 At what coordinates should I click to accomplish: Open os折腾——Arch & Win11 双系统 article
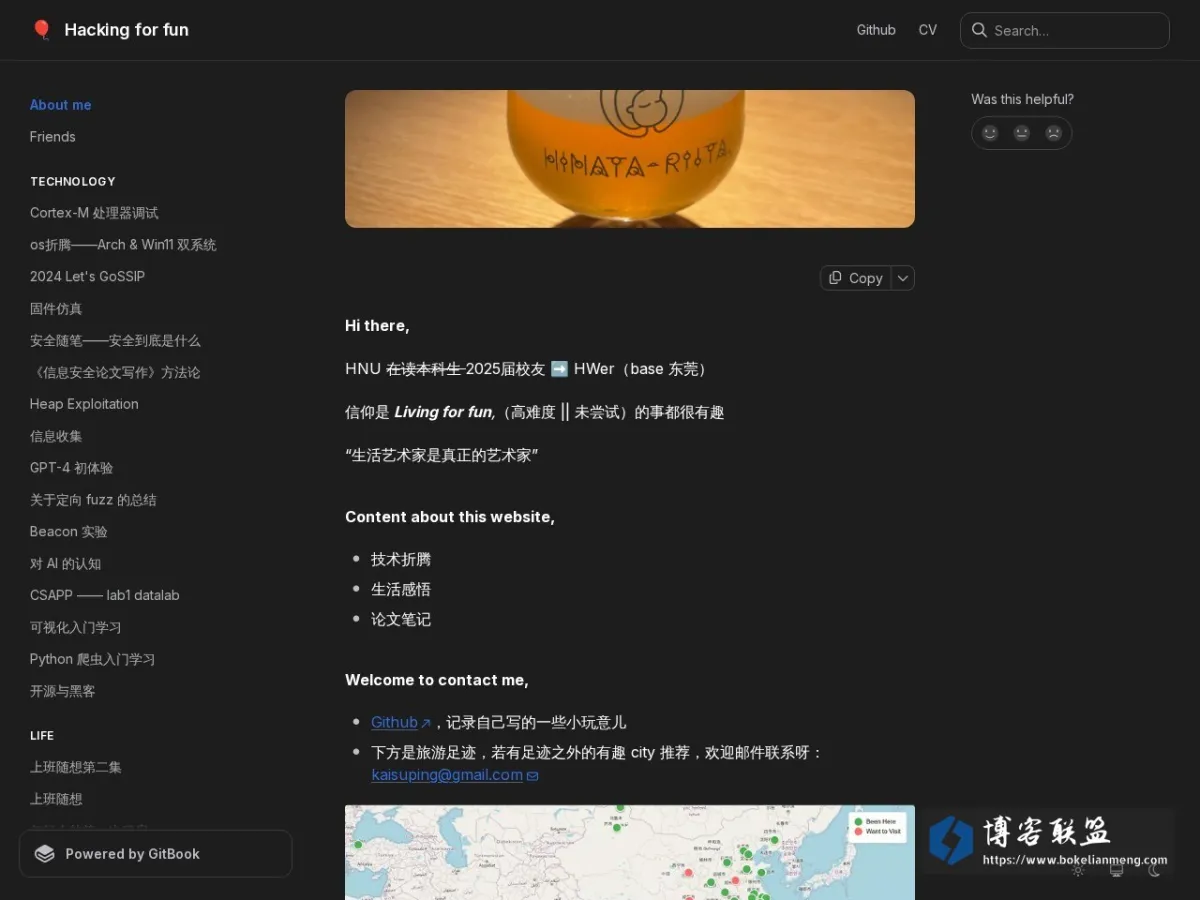123,245
